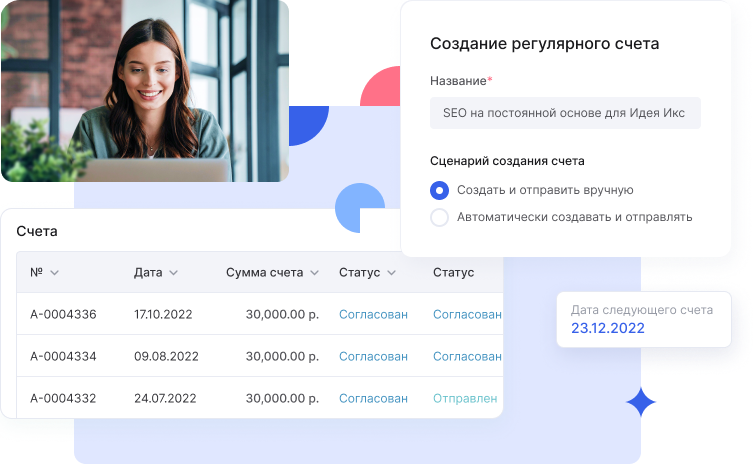
Task: Click the 30,000.00 р. amount in row A-0004332
Action: tap(282, 398)
